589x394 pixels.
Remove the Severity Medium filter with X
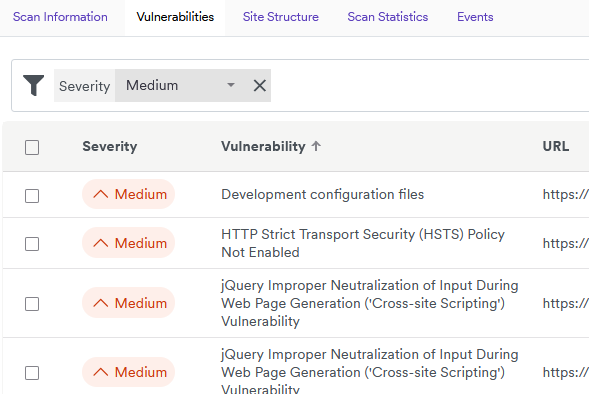[260, 85]
